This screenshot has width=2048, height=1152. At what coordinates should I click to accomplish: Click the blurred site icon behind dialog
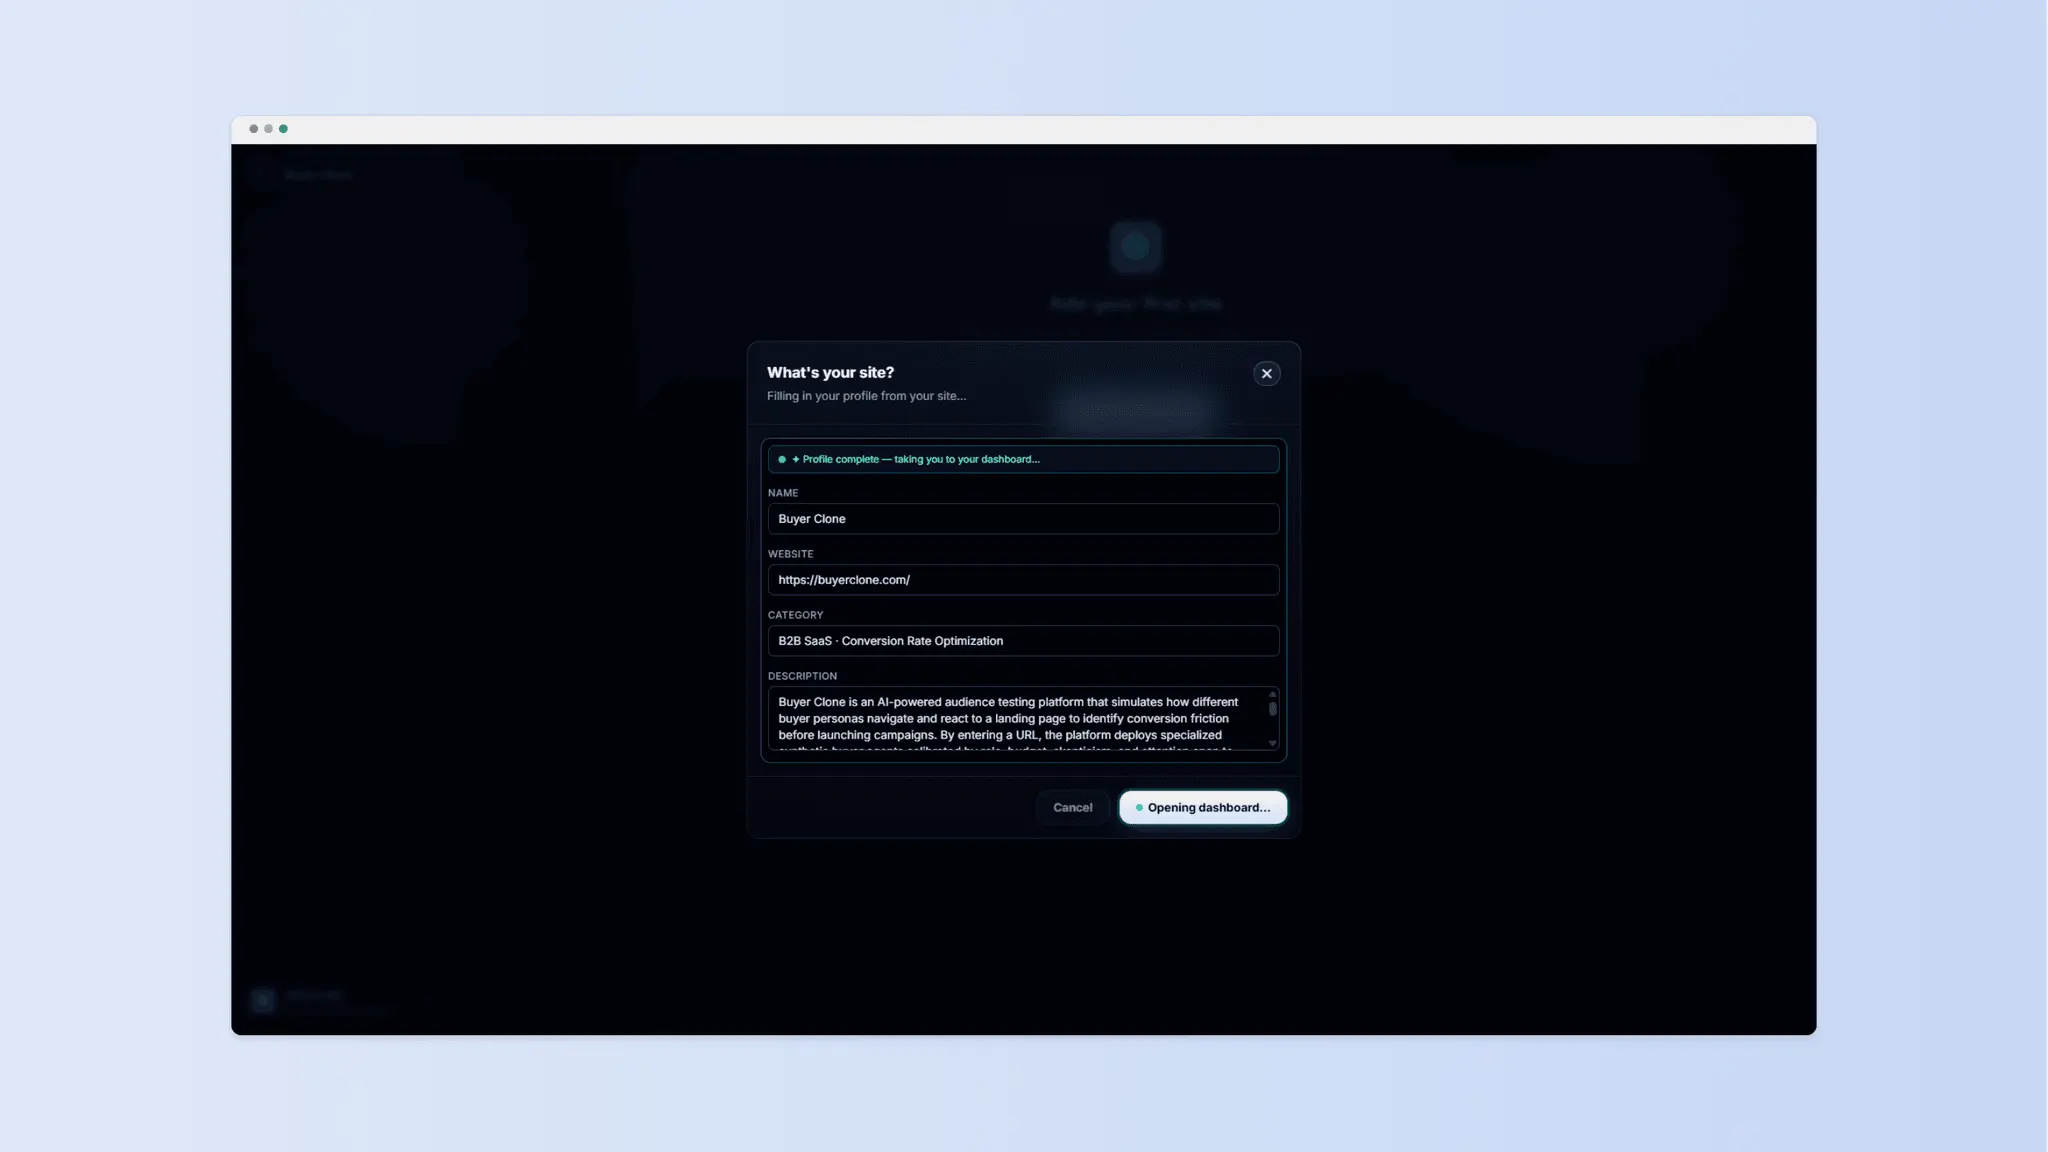click(1135, 246)
